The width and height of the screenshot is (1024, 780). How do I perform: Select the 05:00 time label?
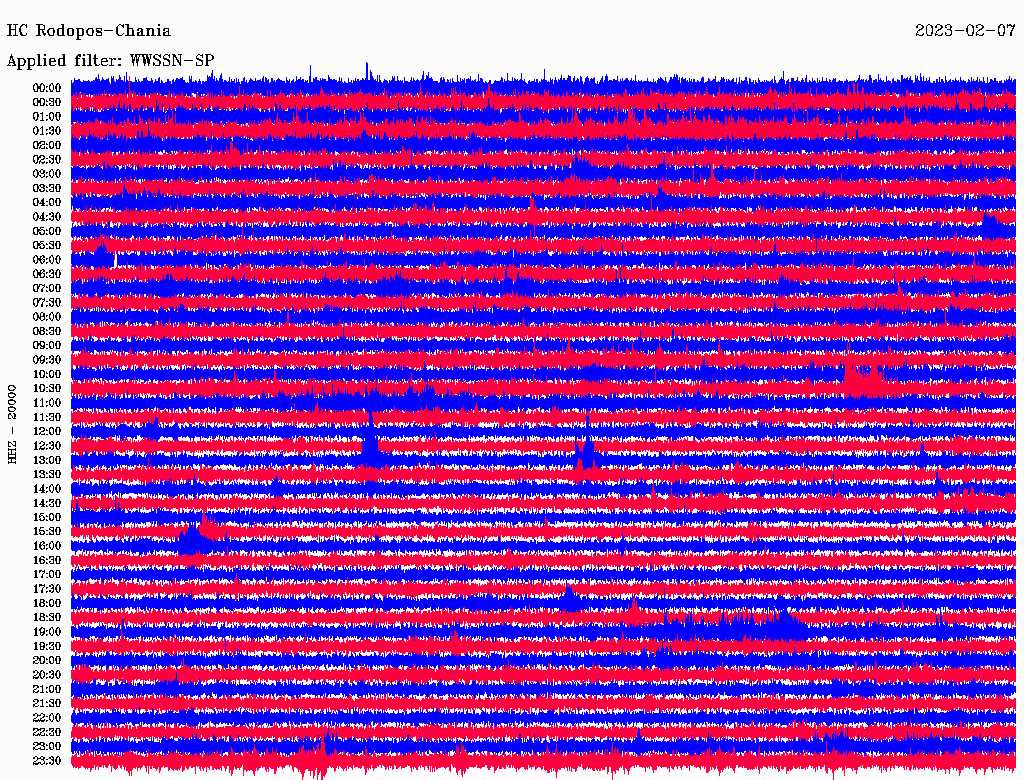47,231
